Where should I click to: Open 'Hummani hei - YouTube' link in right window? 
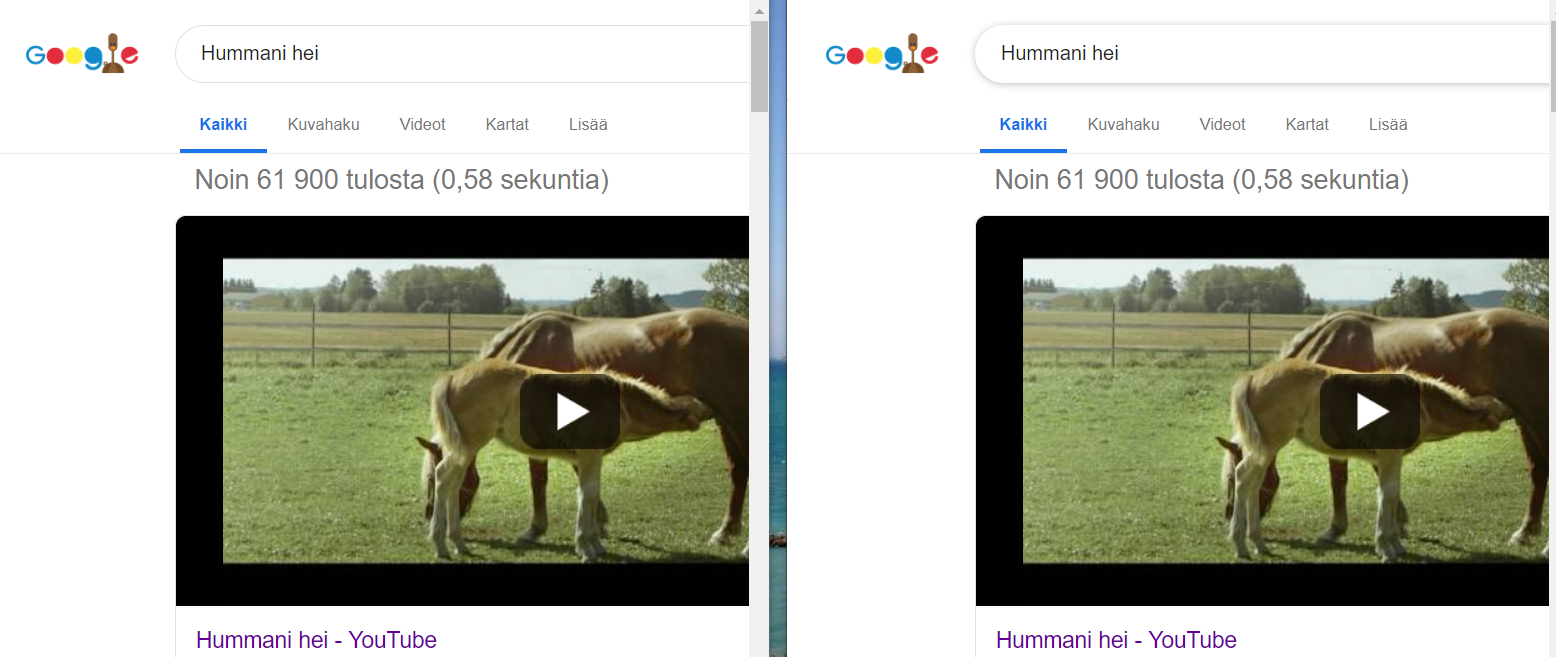[x=1116, y=640]
